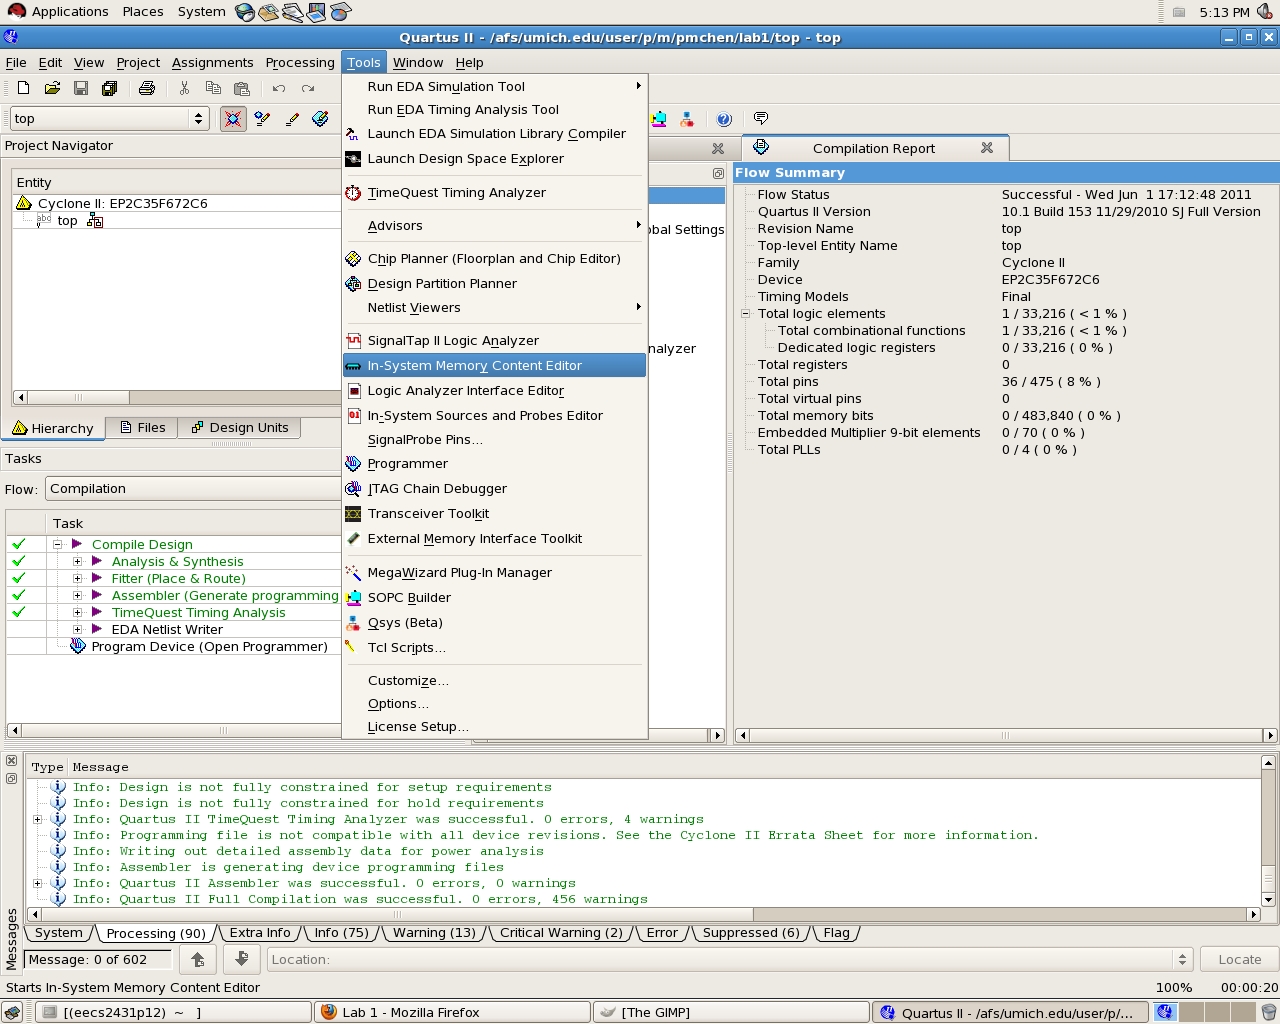Open The GIMP taskbar item
Screen dimensions: 1280x1024
click(x=731, y=1013)
